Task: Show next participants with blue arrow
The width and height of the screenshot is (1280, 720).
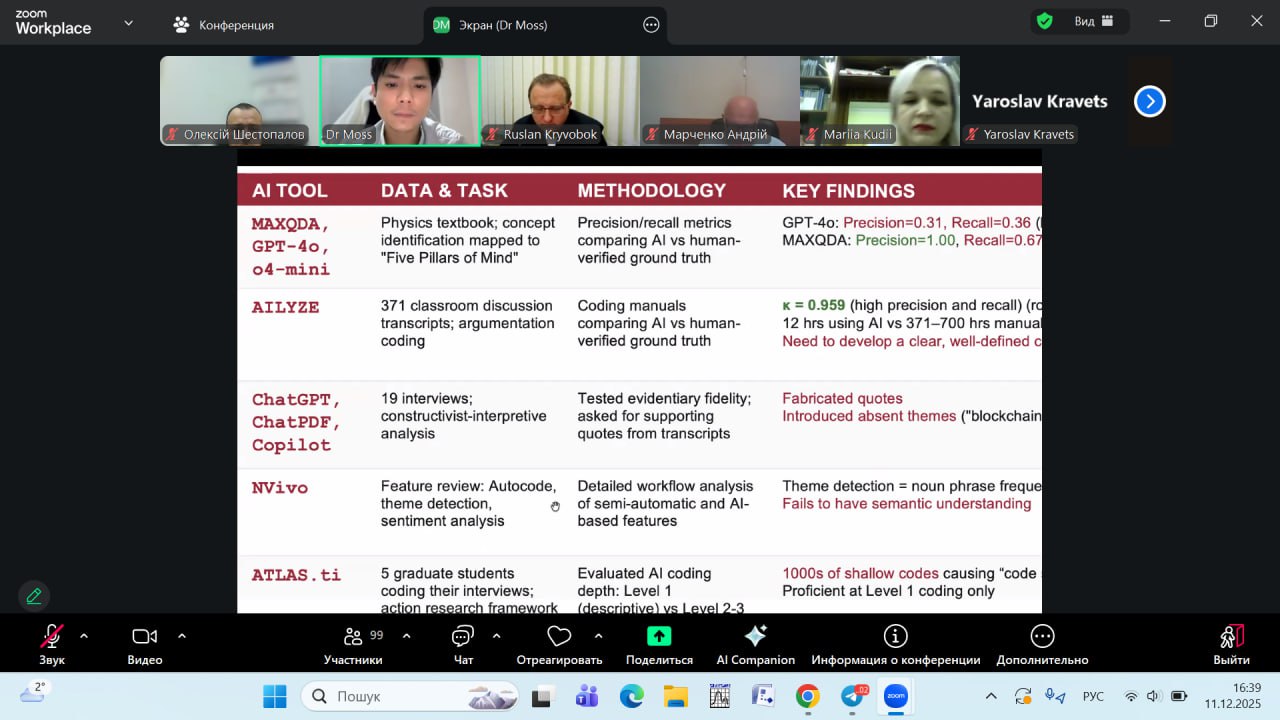Action: (1149, 101)
